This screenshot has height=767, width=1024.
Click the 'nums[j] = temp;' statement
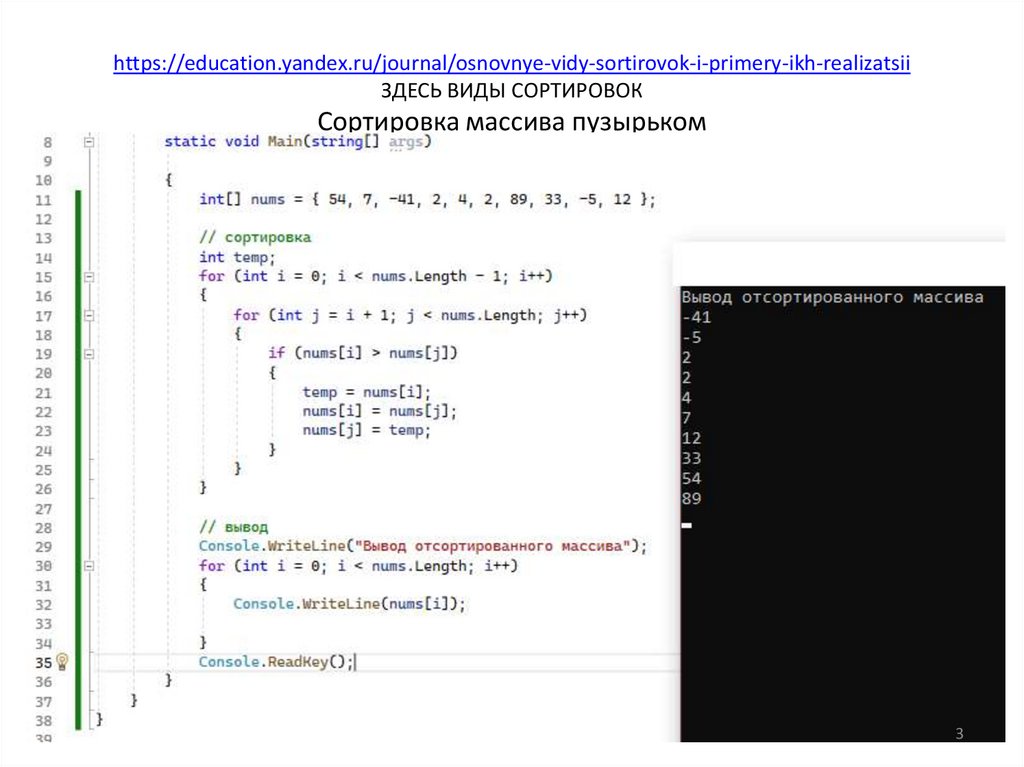tap(366, 430)
